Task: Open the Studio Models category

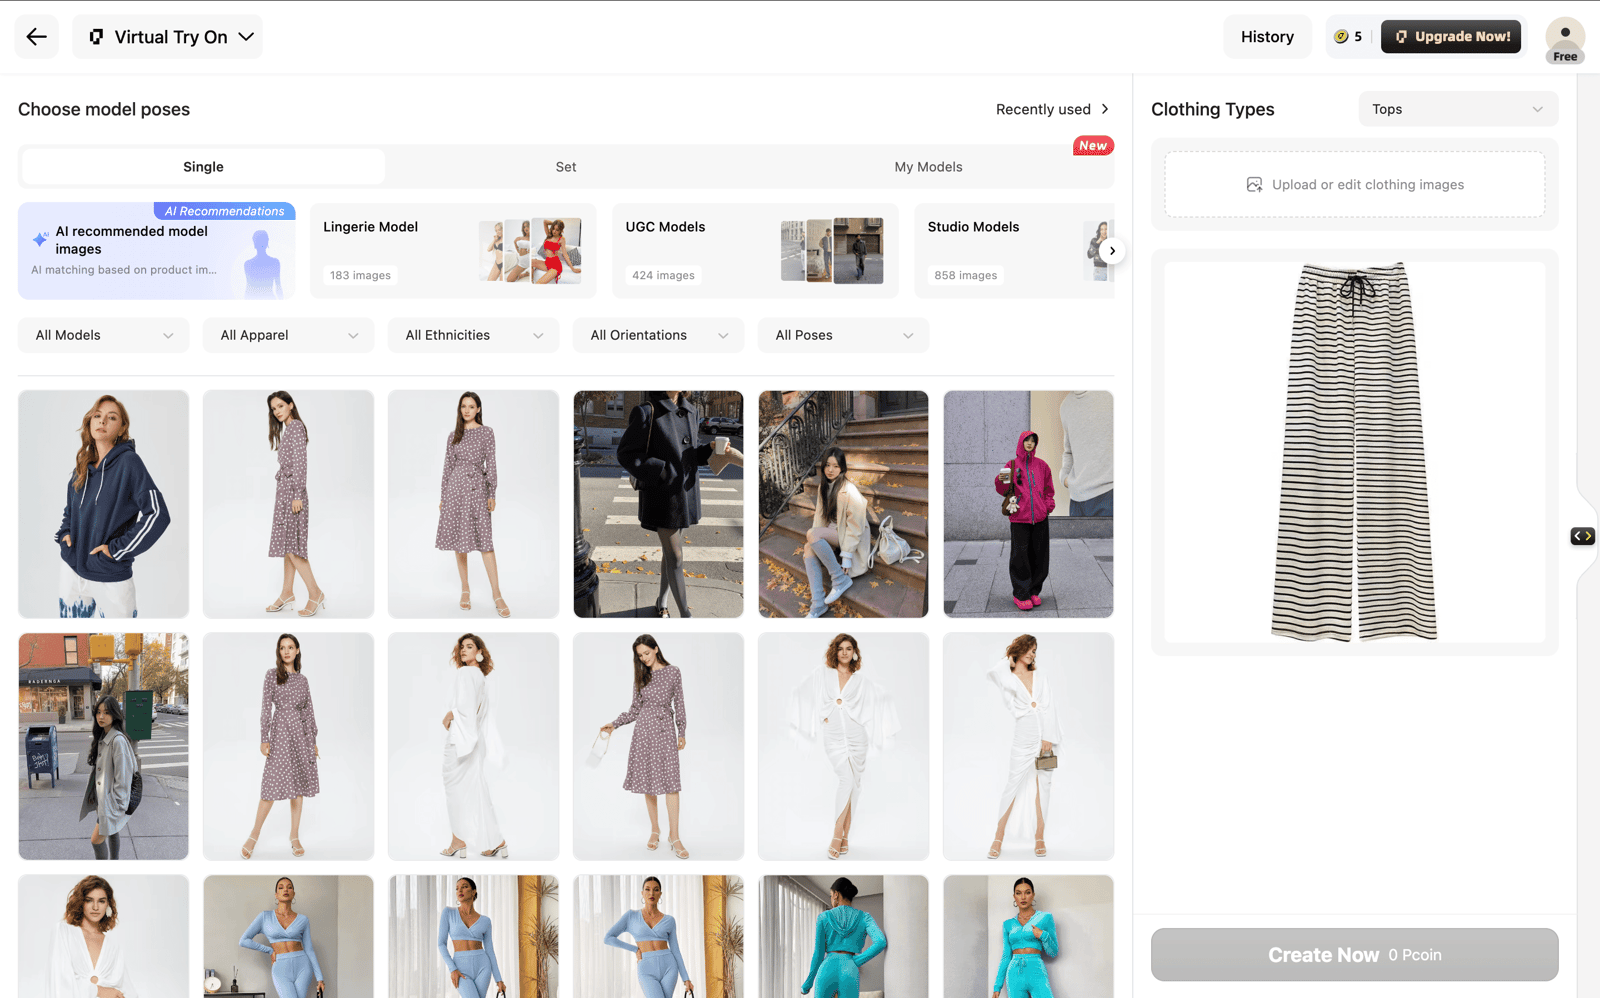Action: [x=1014, y=251]
